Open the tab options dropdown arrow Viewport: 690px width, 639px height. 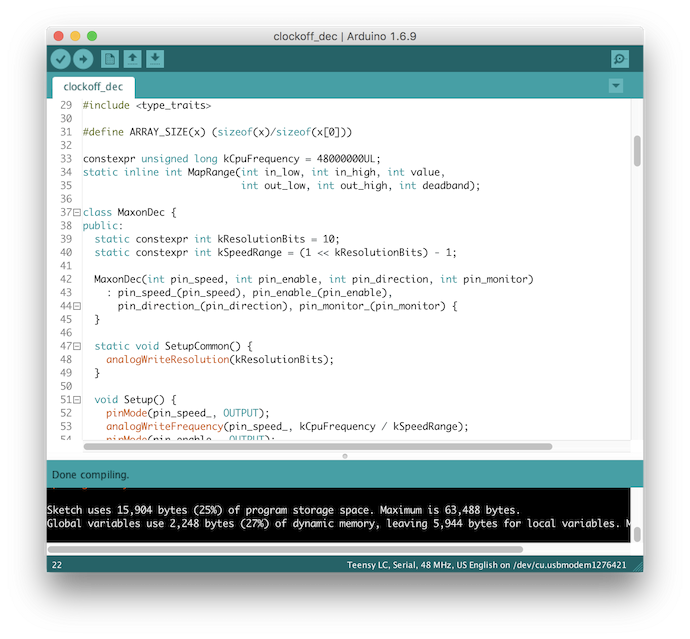pyautogui.click(x=616, y=85)
